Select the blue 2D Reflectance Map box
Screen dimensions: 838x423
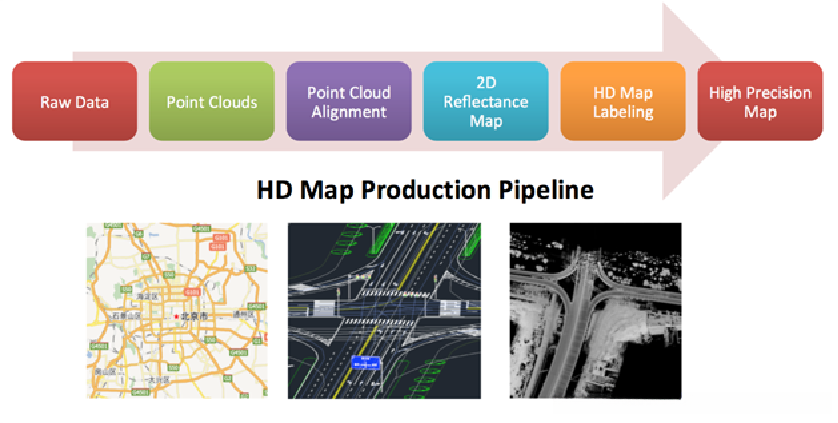[x=486, y=101]
